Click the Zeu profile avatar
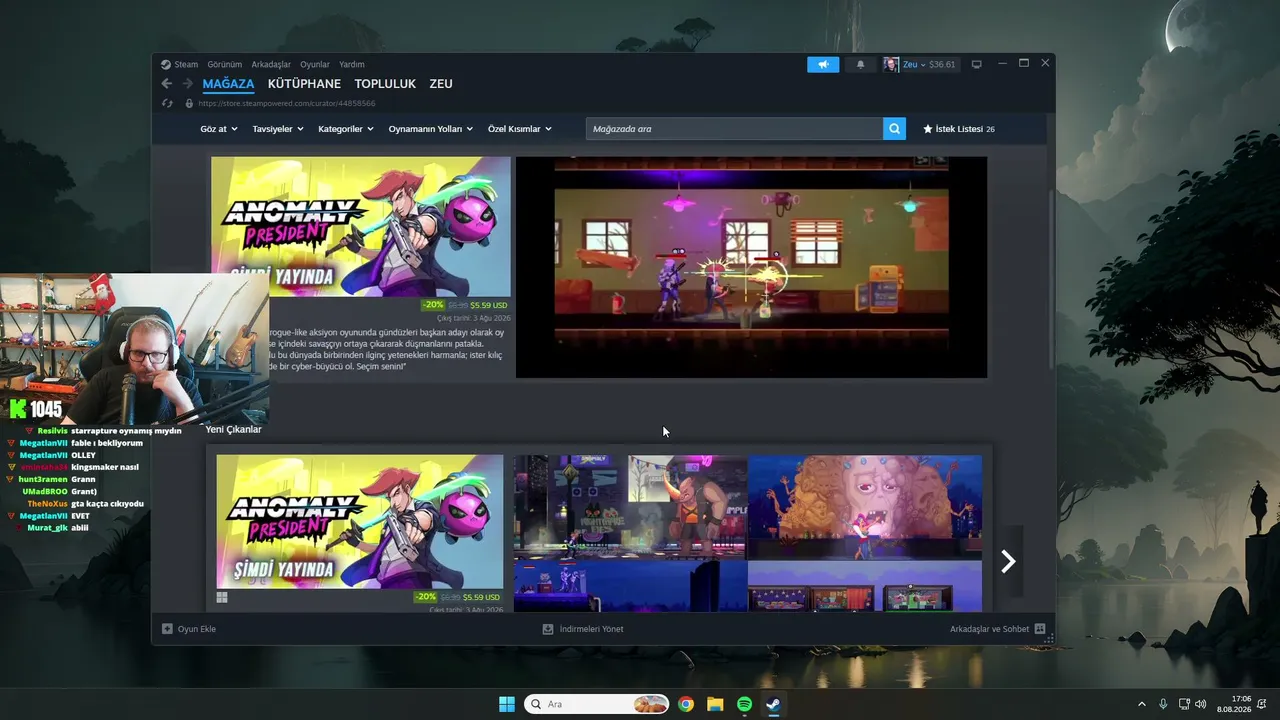The image size is (1280, 720). tap(890, 64)
